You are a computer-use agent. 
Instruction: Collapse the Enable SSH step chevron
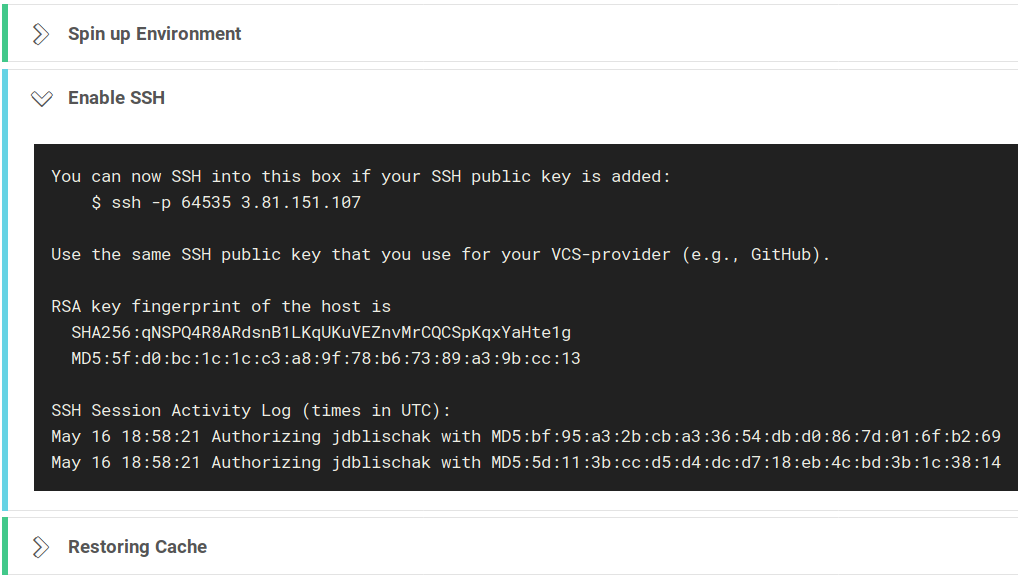42,99
